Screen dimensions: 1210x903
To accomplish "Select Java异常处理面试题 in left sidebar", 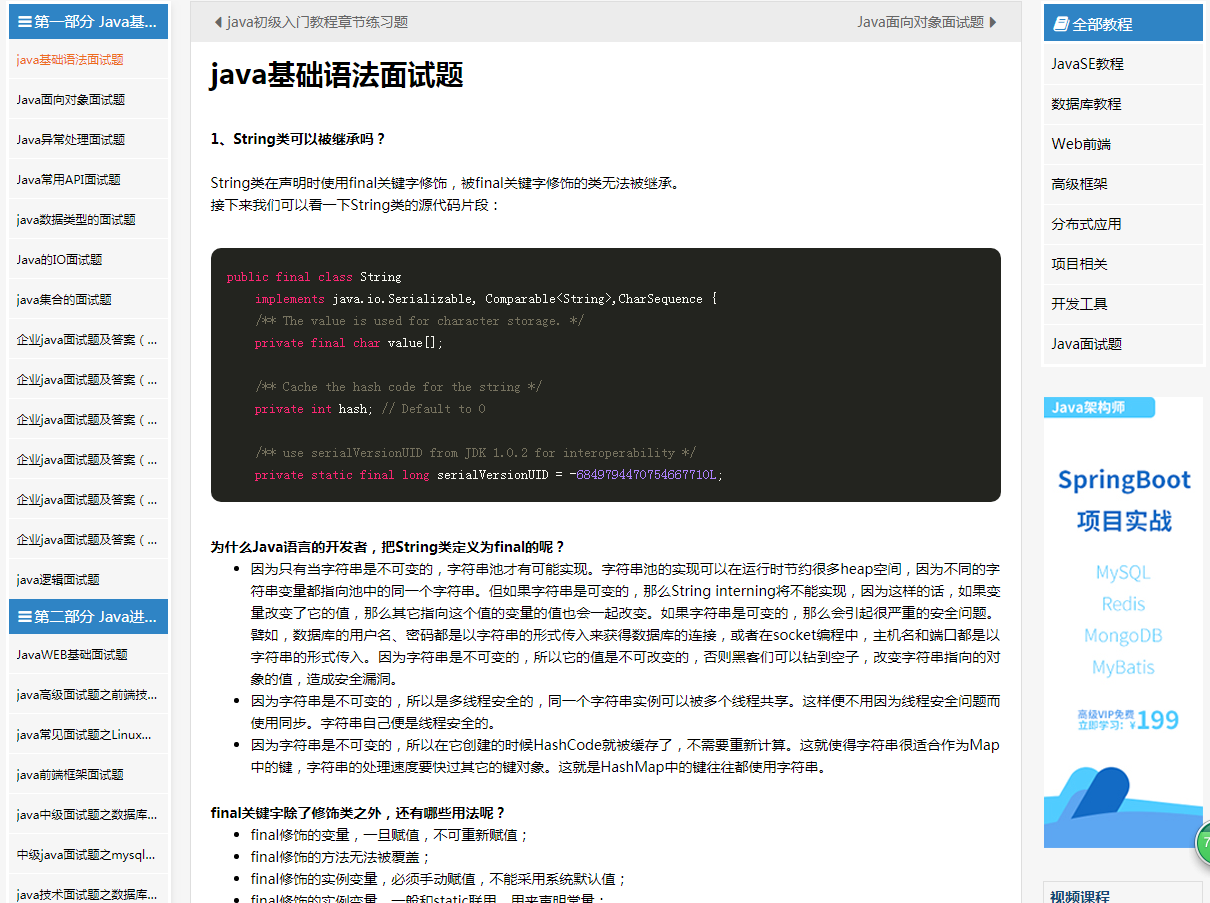I will pos(71,140).
